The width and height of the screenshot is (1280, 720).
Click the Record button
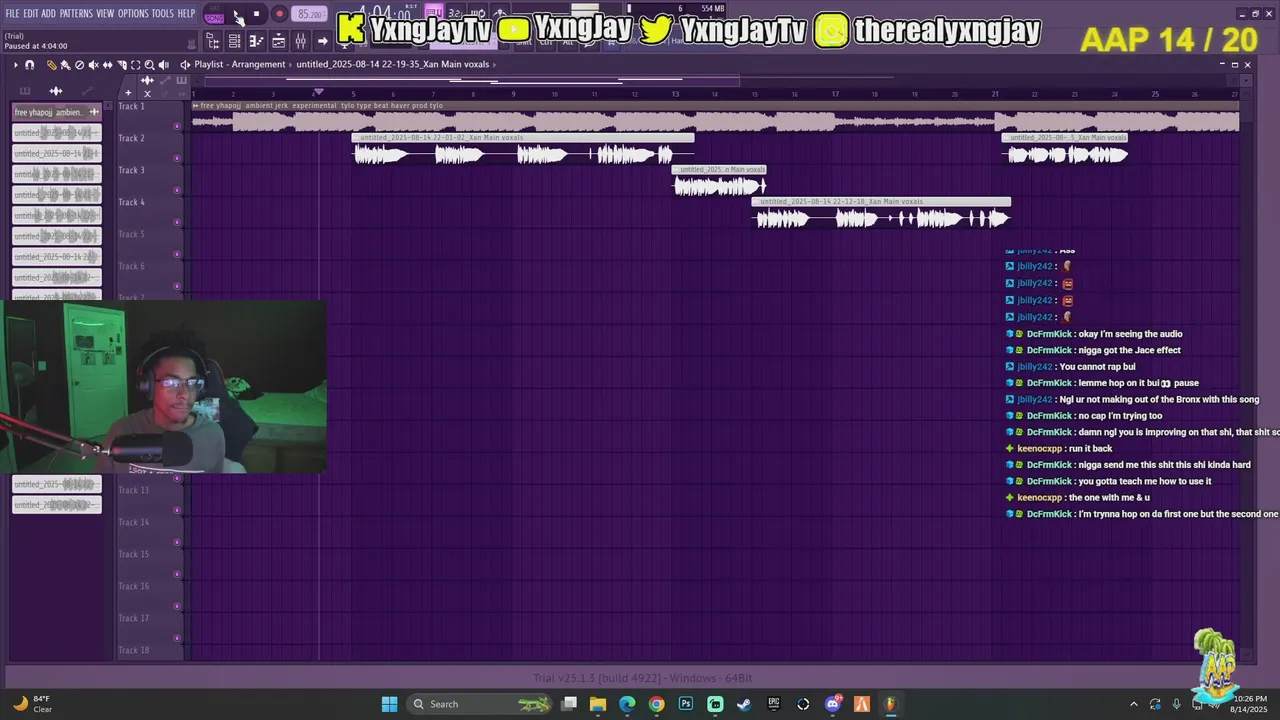click(279, 14)
